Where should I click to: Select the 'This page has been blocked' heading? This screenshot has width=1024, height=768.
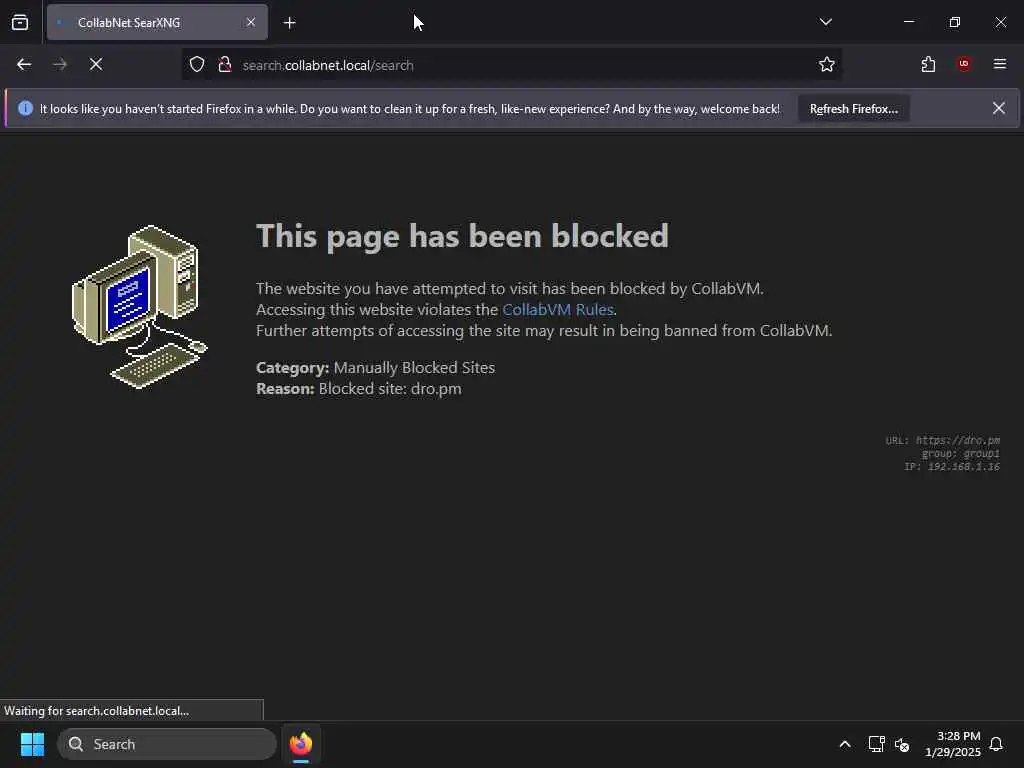[x=462, y=236]
